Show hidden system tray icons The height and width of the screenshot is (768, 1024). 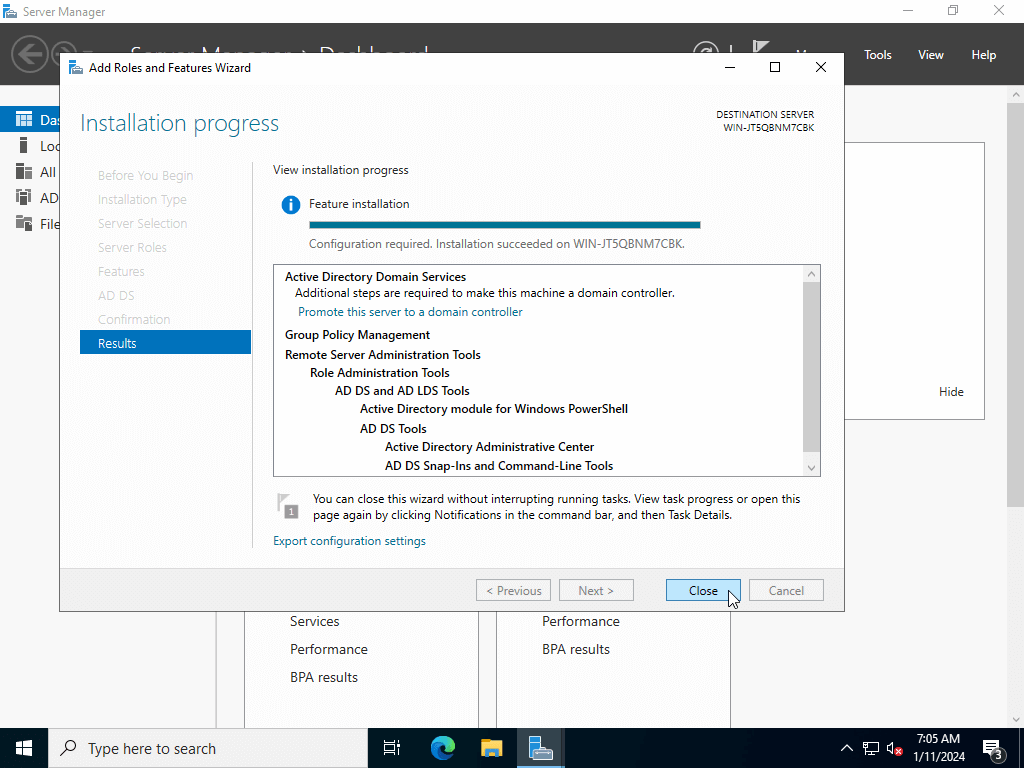tap(846, 748)
